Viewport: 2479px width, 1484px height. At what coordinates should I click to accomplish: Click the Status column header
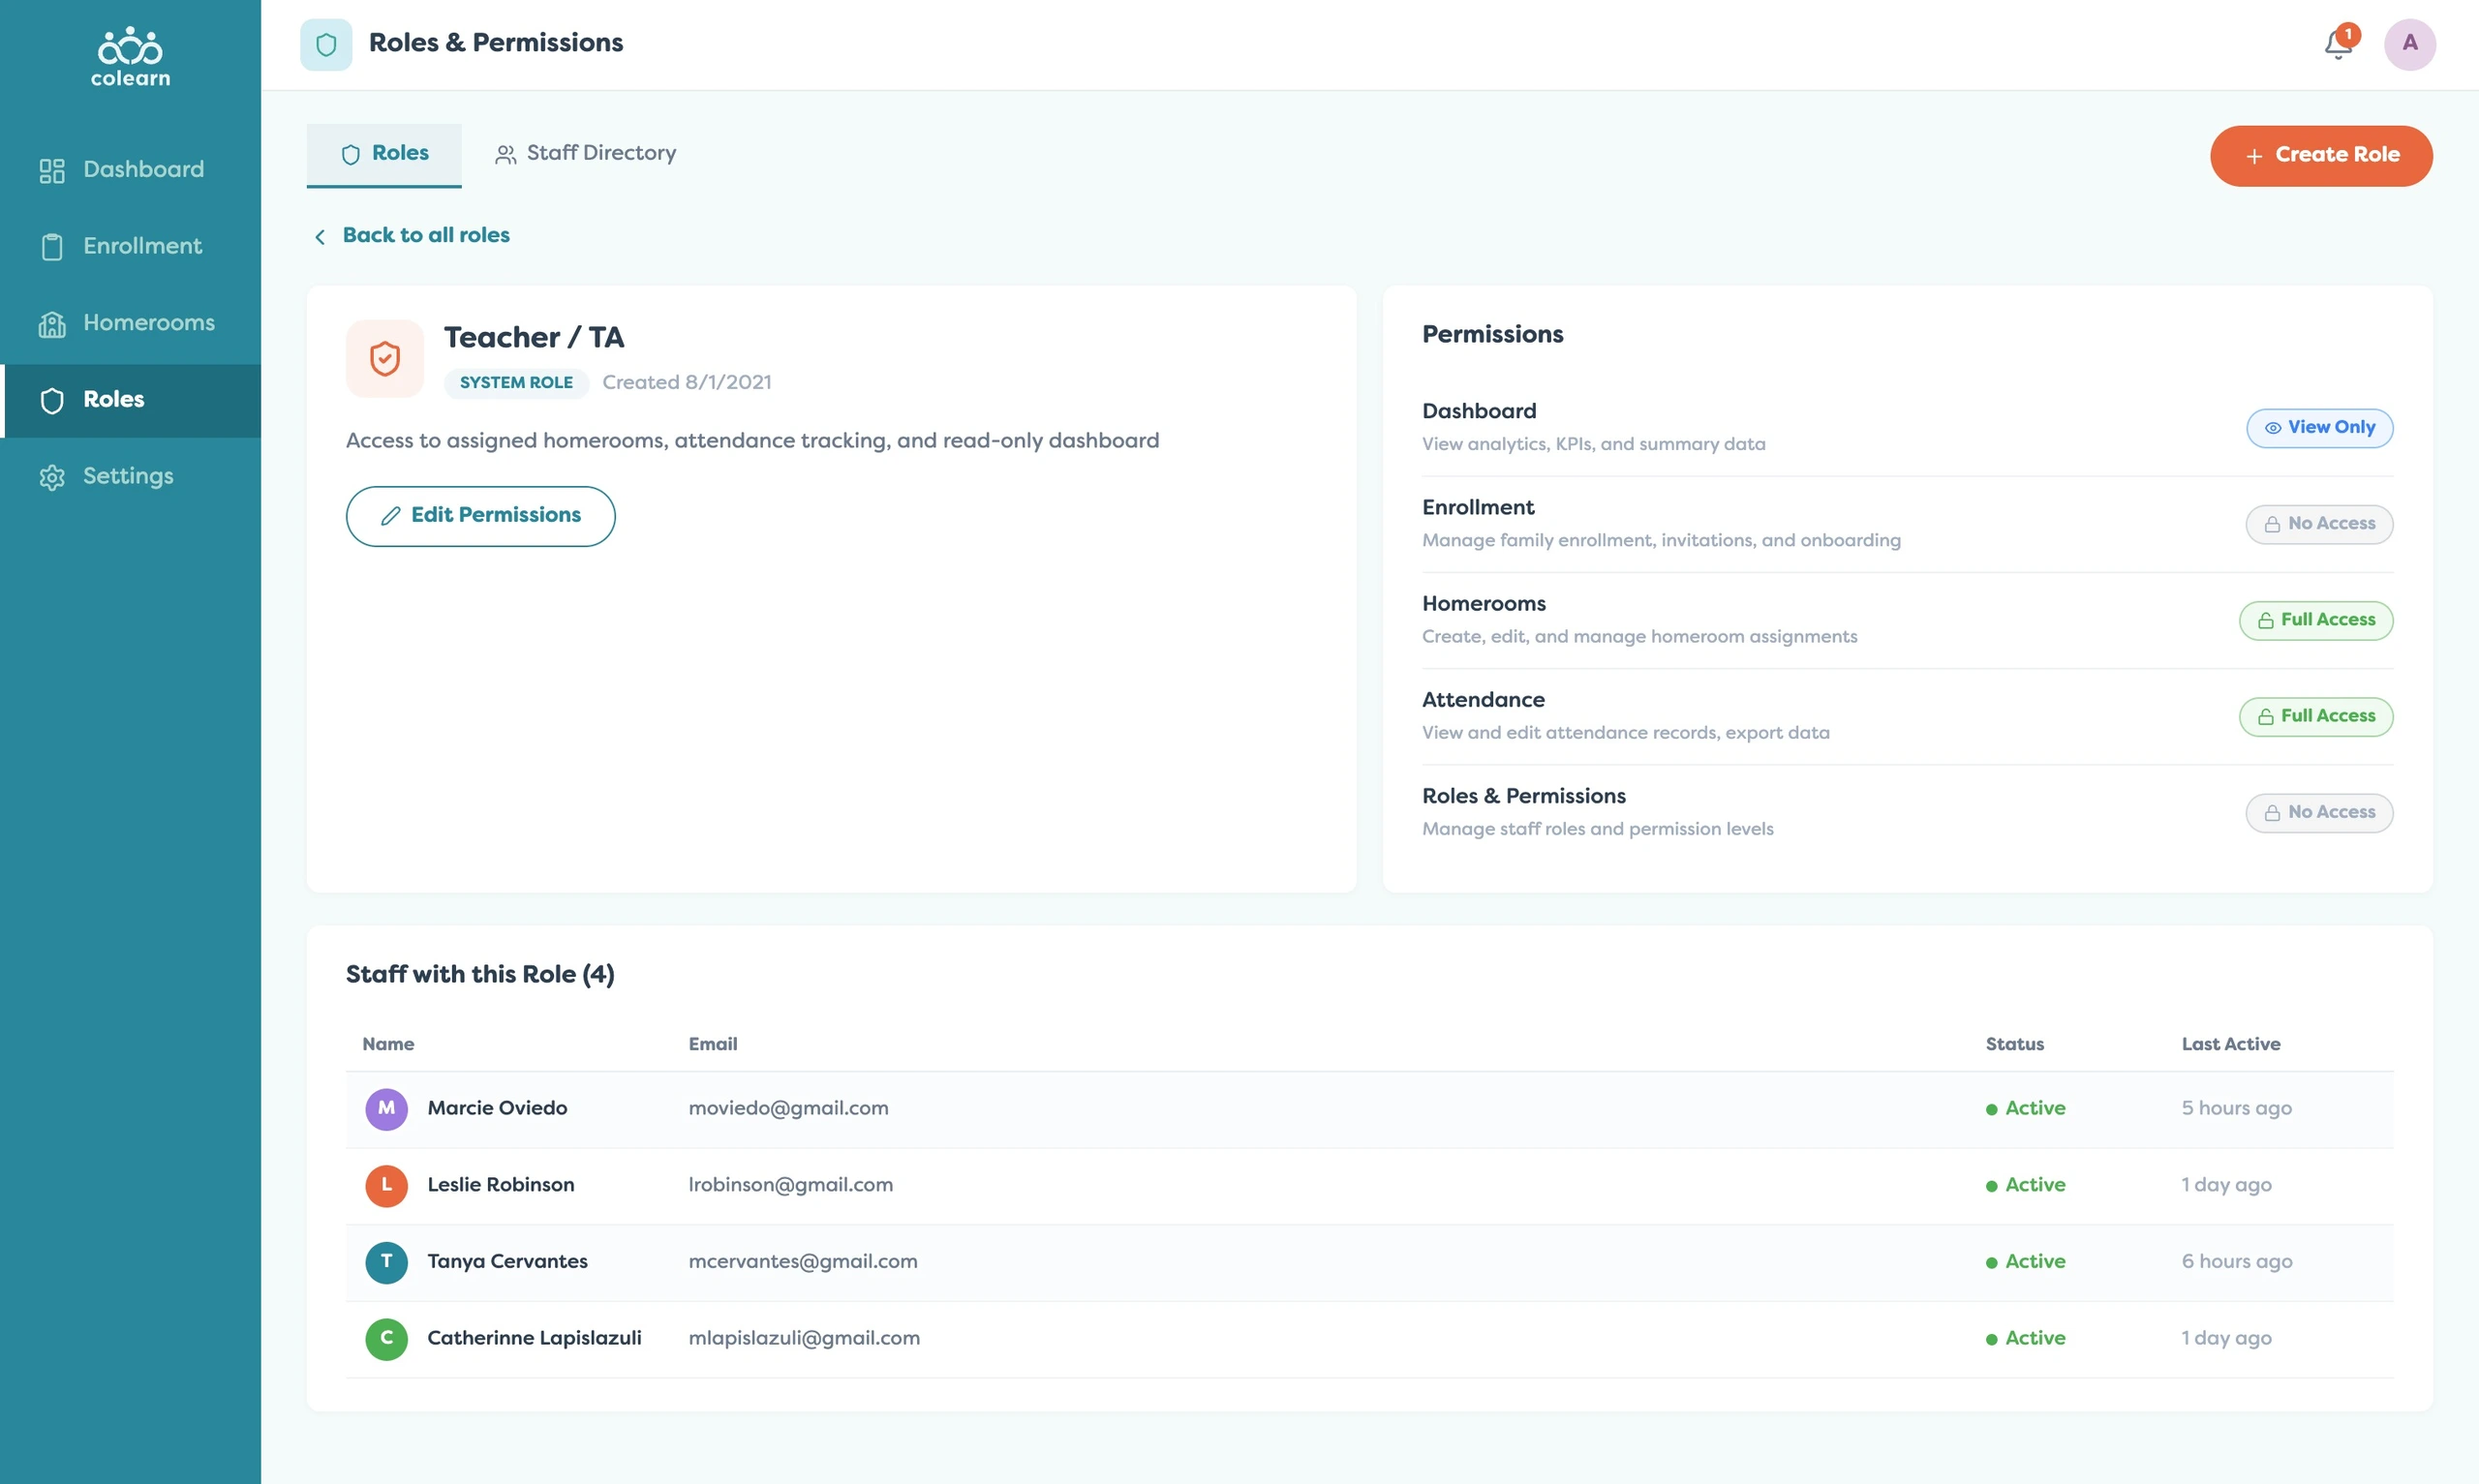tap(2014, 1044)
